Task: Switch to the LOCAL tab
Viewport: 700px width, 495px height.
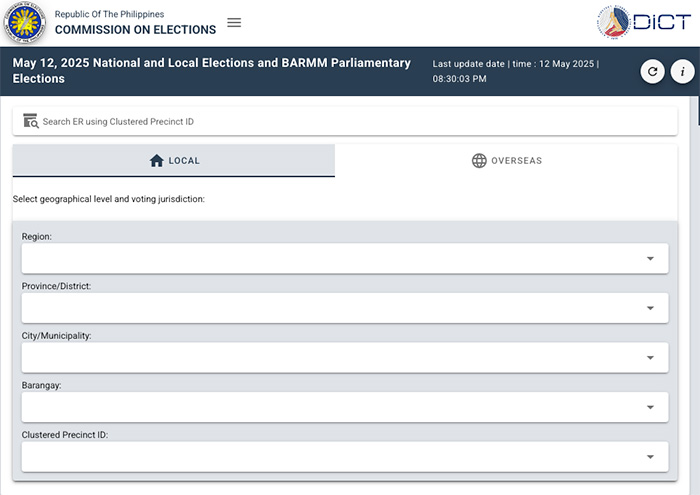Action: (174, 161)
